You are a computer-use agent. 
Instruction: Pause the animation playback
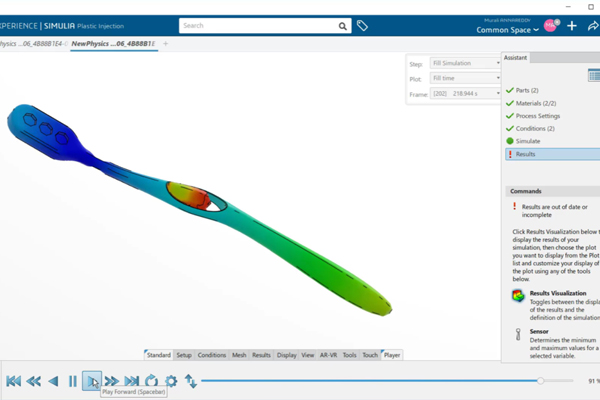click(x=72, y=381)
